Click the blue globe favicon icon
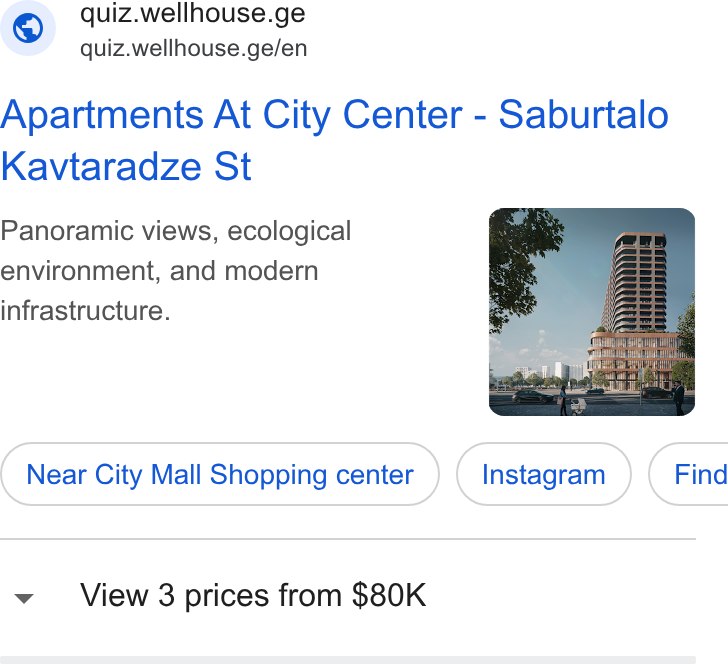The height and width of the screenshot is (664, 728). click(x=28, y=28)
